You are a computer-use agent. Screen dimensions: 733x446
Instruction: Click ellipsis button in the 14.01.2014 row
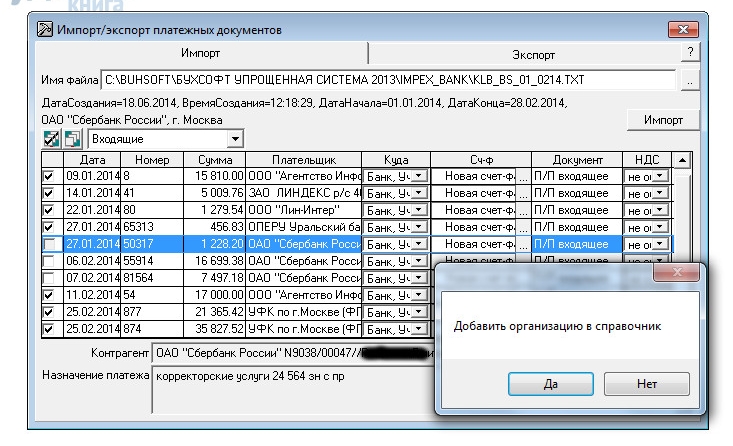[523, 193]
